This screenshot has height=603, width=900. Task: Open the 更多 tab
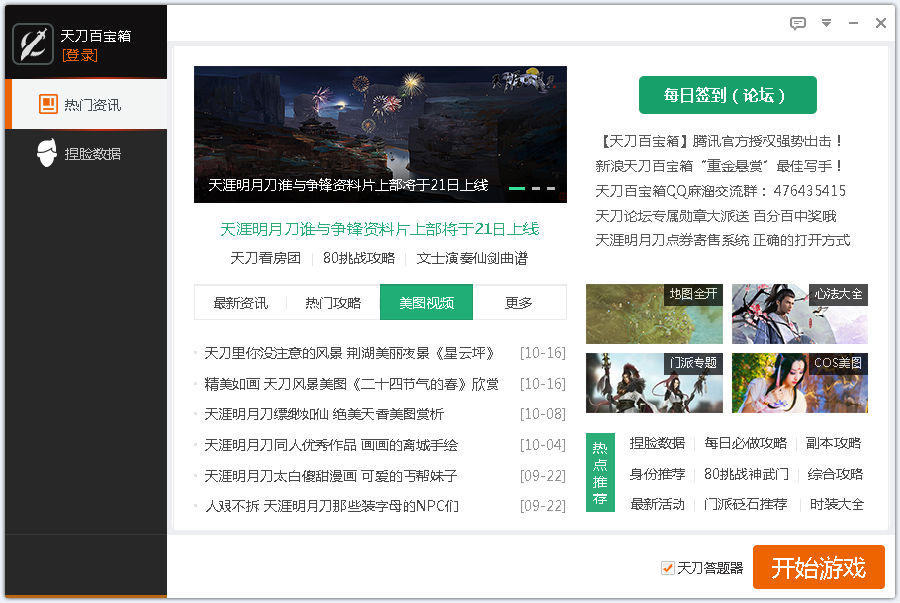[519, 303]
